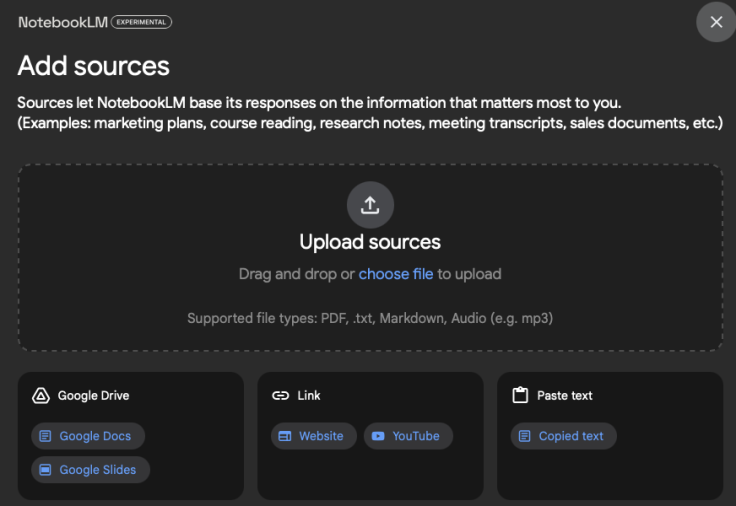Click the Link section label
Image resolution: width=736 pixels, height=506 pixels.
tap(309, 396)
